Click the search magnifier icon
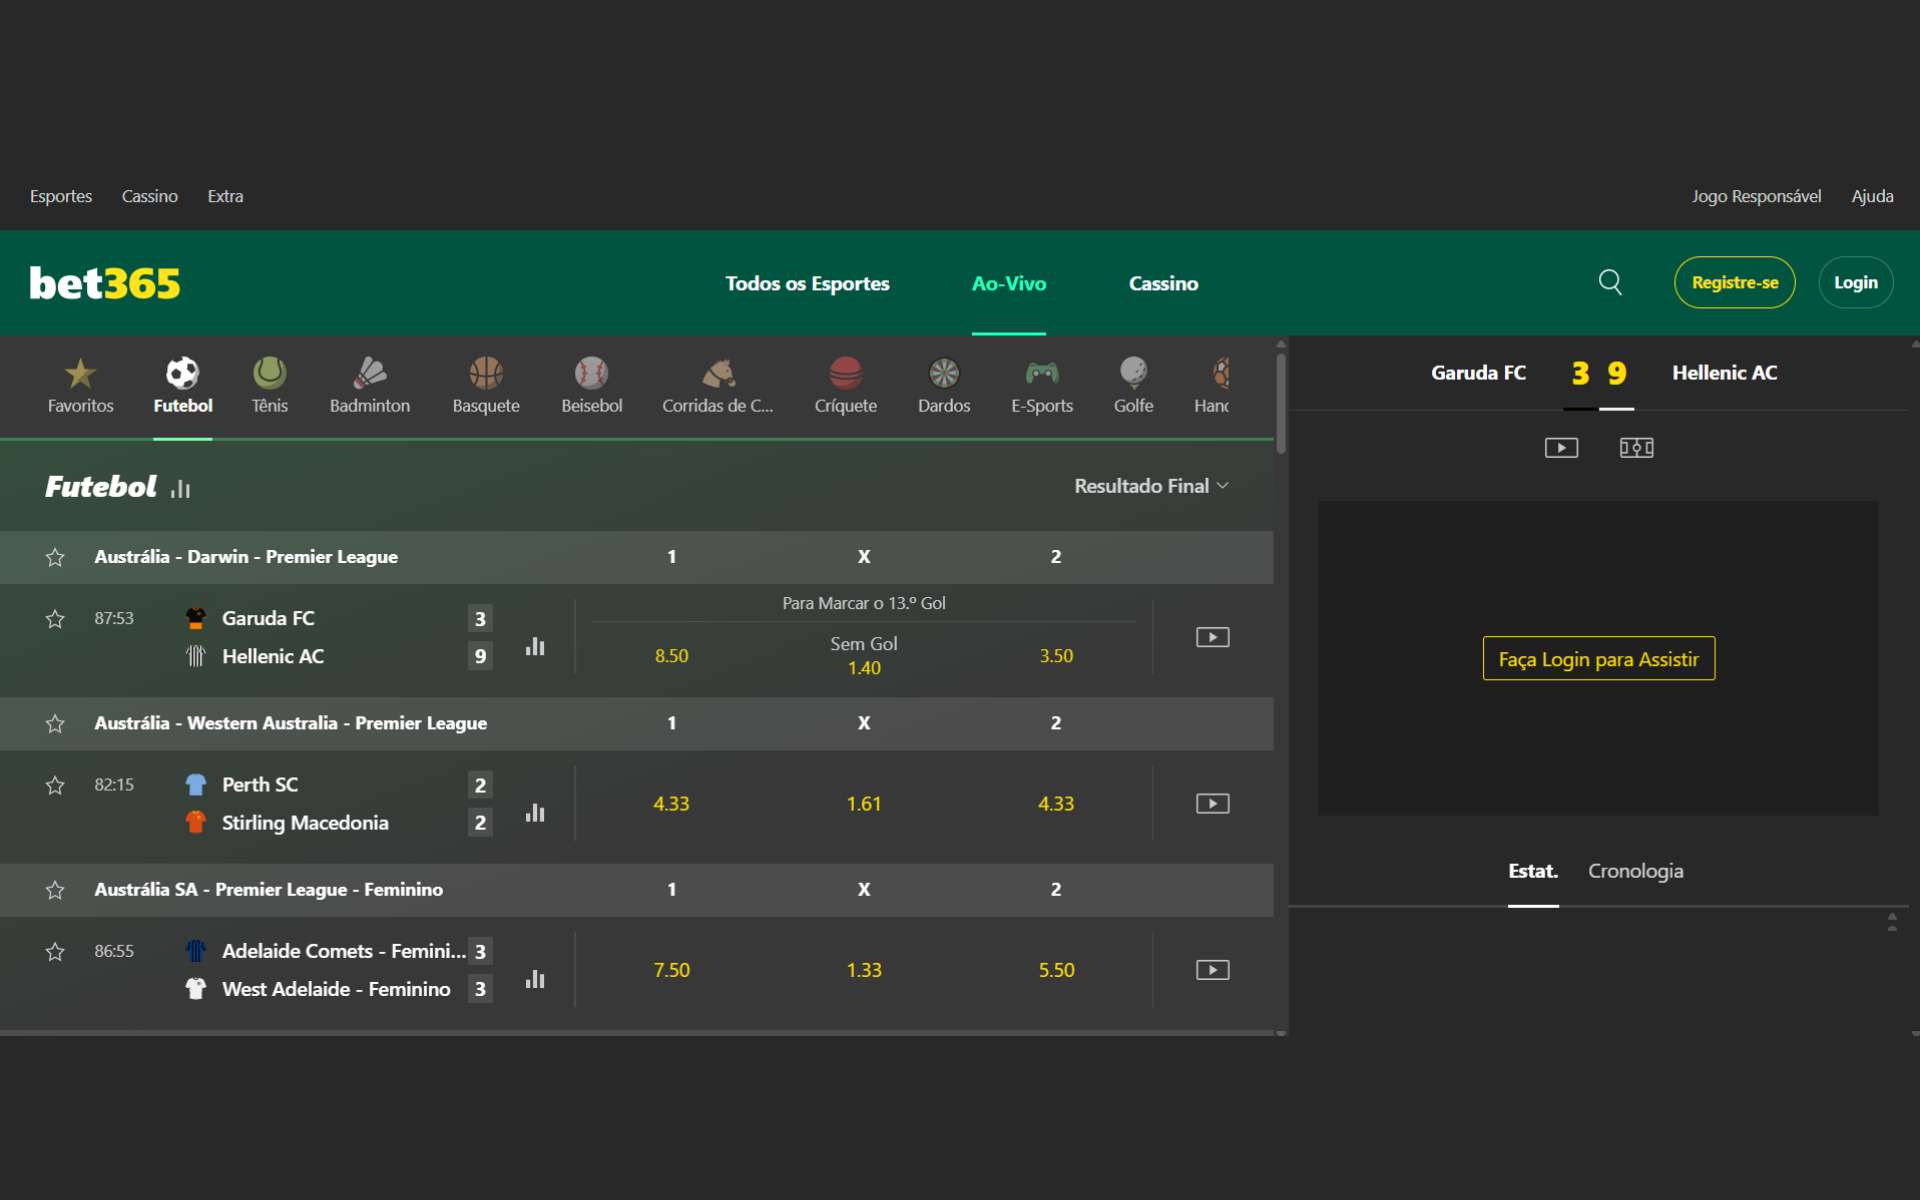The image size is (1920, 1200). pyautogui.click(x=1610, y=283)
